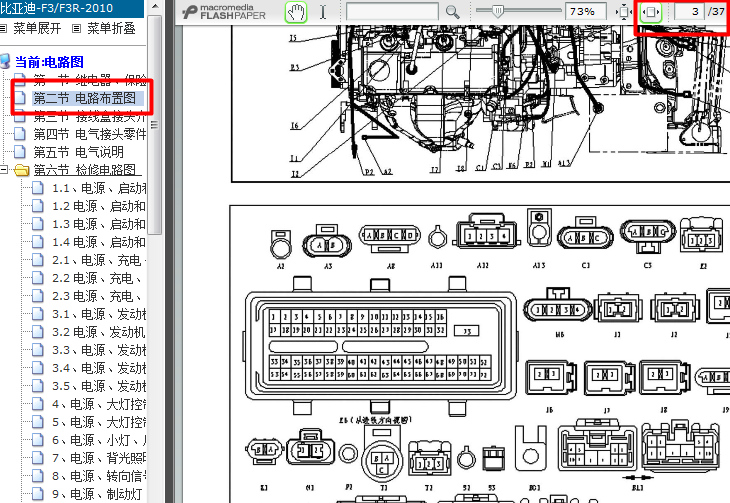Open item 1.1、电源、启动
The image size is (730, 503).
[99, 188]
